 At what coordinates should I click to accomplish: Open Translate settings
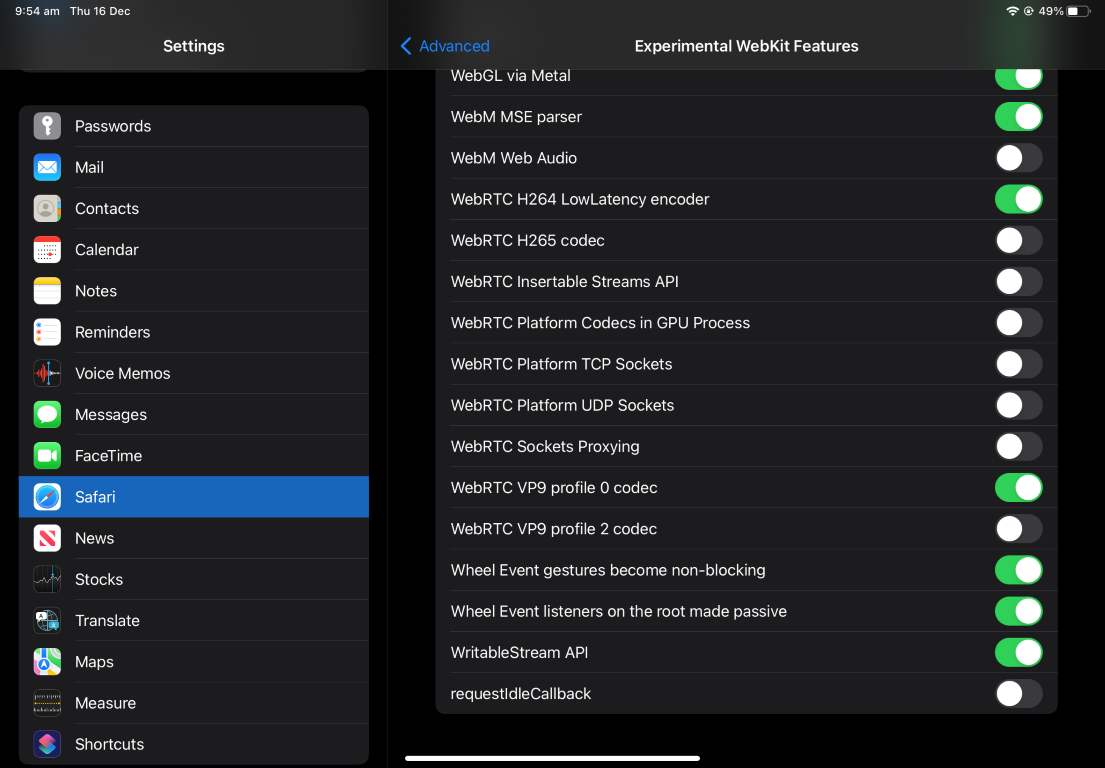coord(194,621)
